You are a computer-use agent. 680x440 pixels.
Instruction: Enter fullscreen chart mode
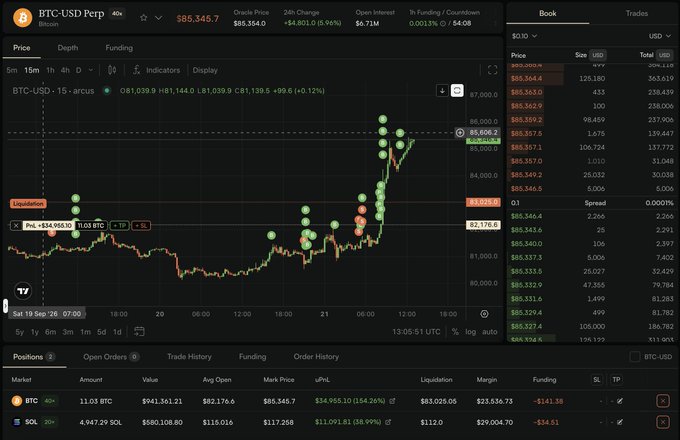492,70
